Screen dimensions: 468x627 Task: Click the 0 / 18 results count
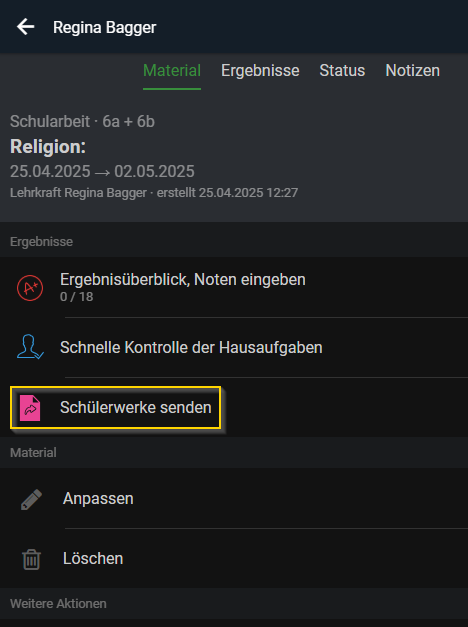click(x=76, y=297)
